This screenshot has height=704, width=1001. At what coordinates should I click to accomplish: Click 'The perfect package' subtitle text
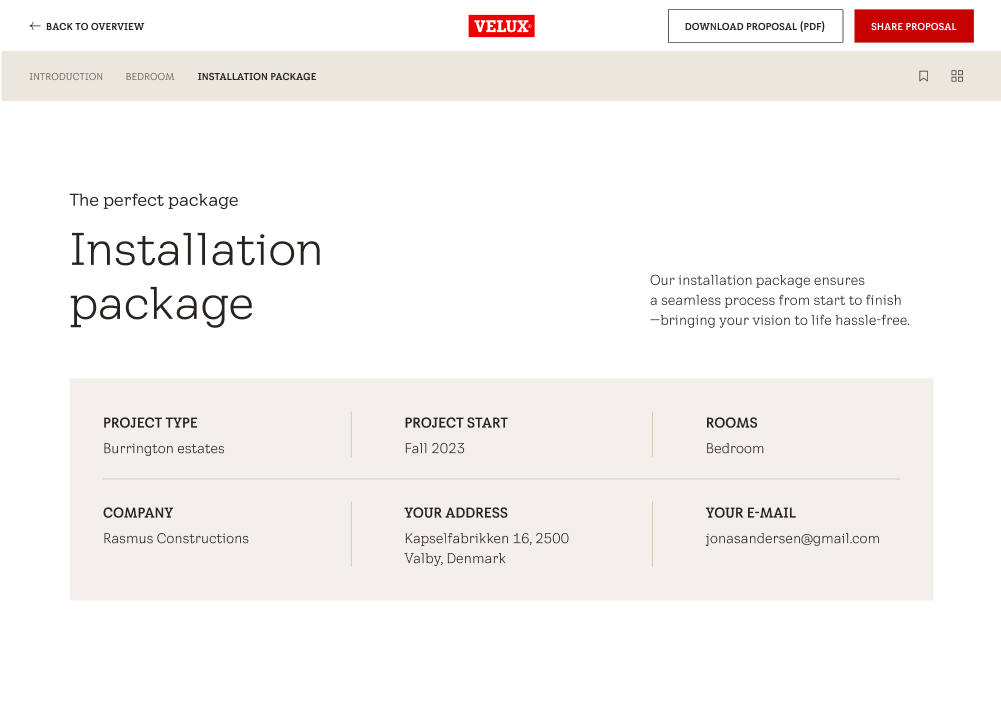tap(154, 200)
